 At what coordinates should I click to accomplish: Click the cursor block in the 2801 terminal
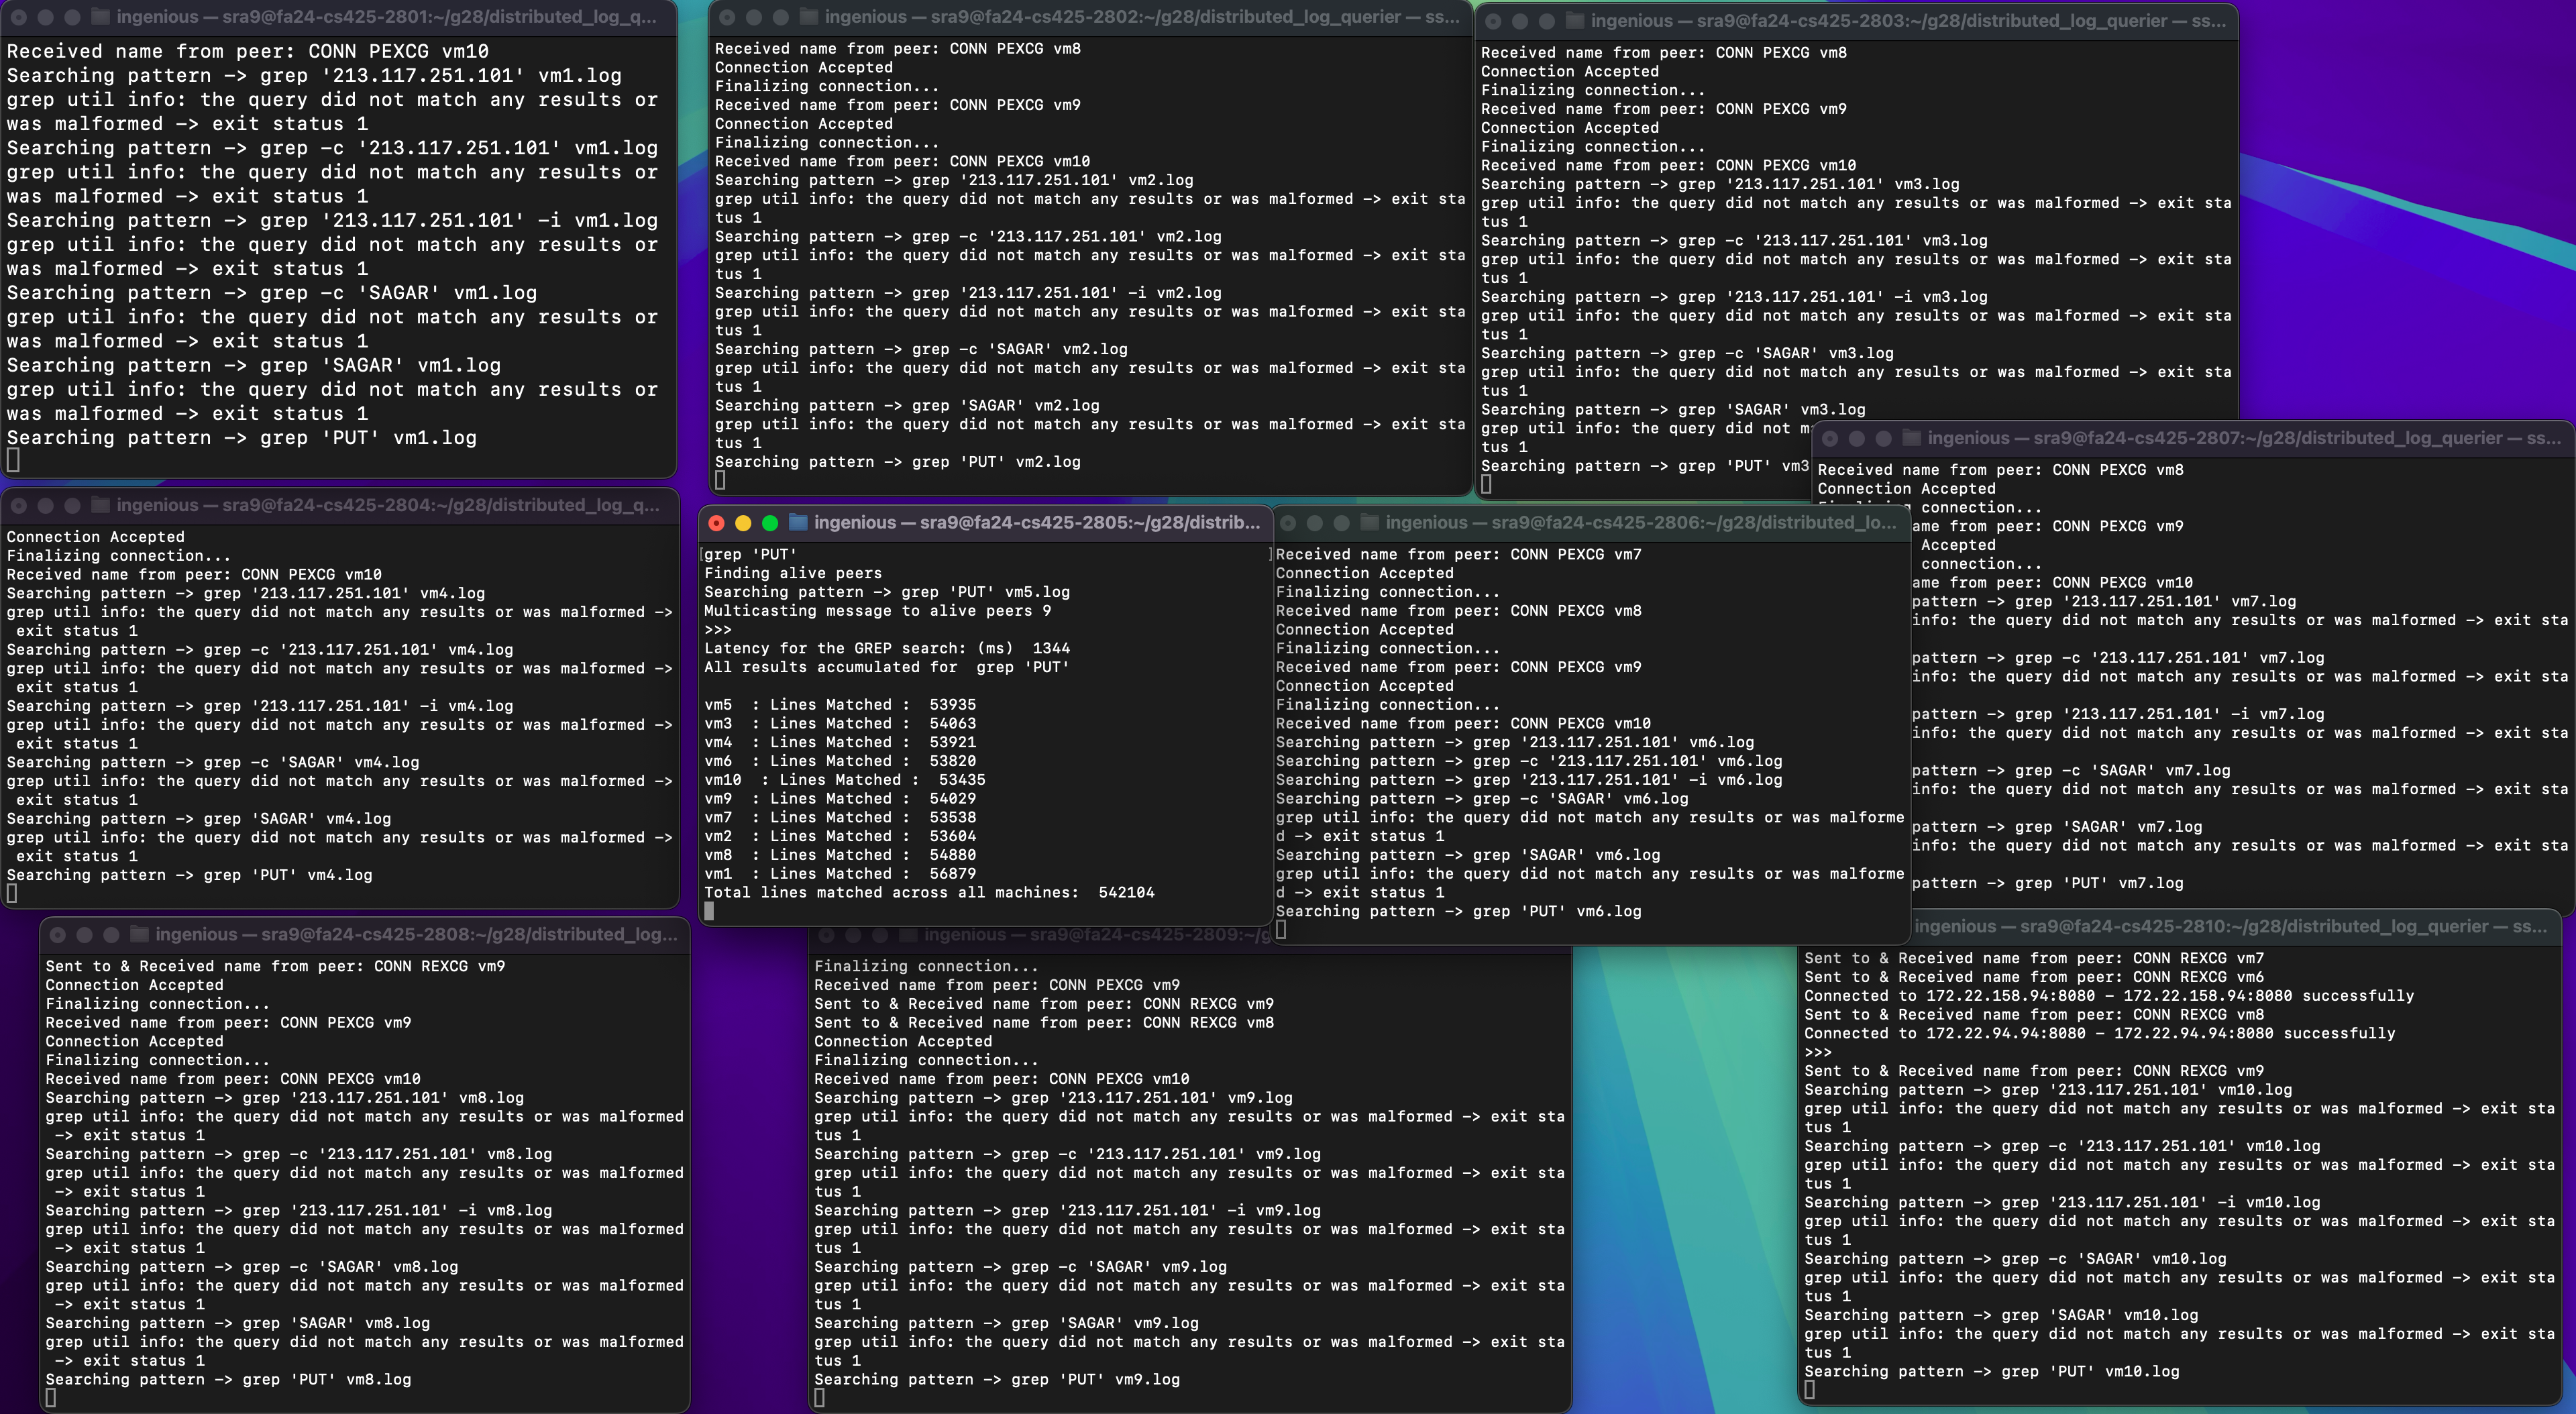[13, 460]
